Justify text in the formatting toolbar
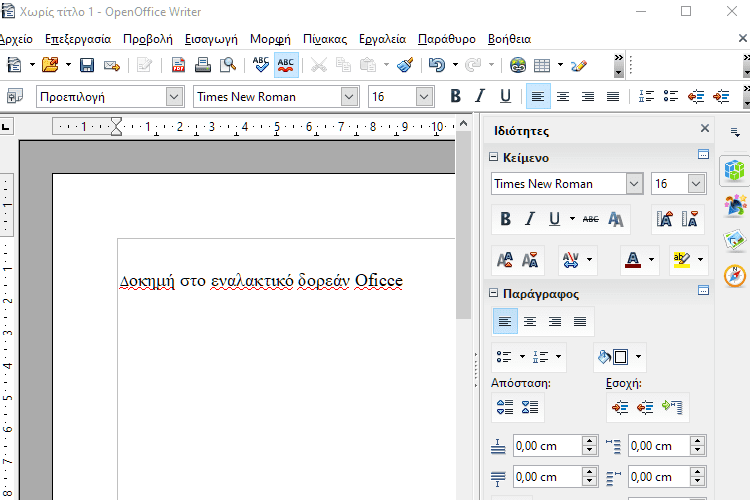Screen dimensions: 750x500 613,97
